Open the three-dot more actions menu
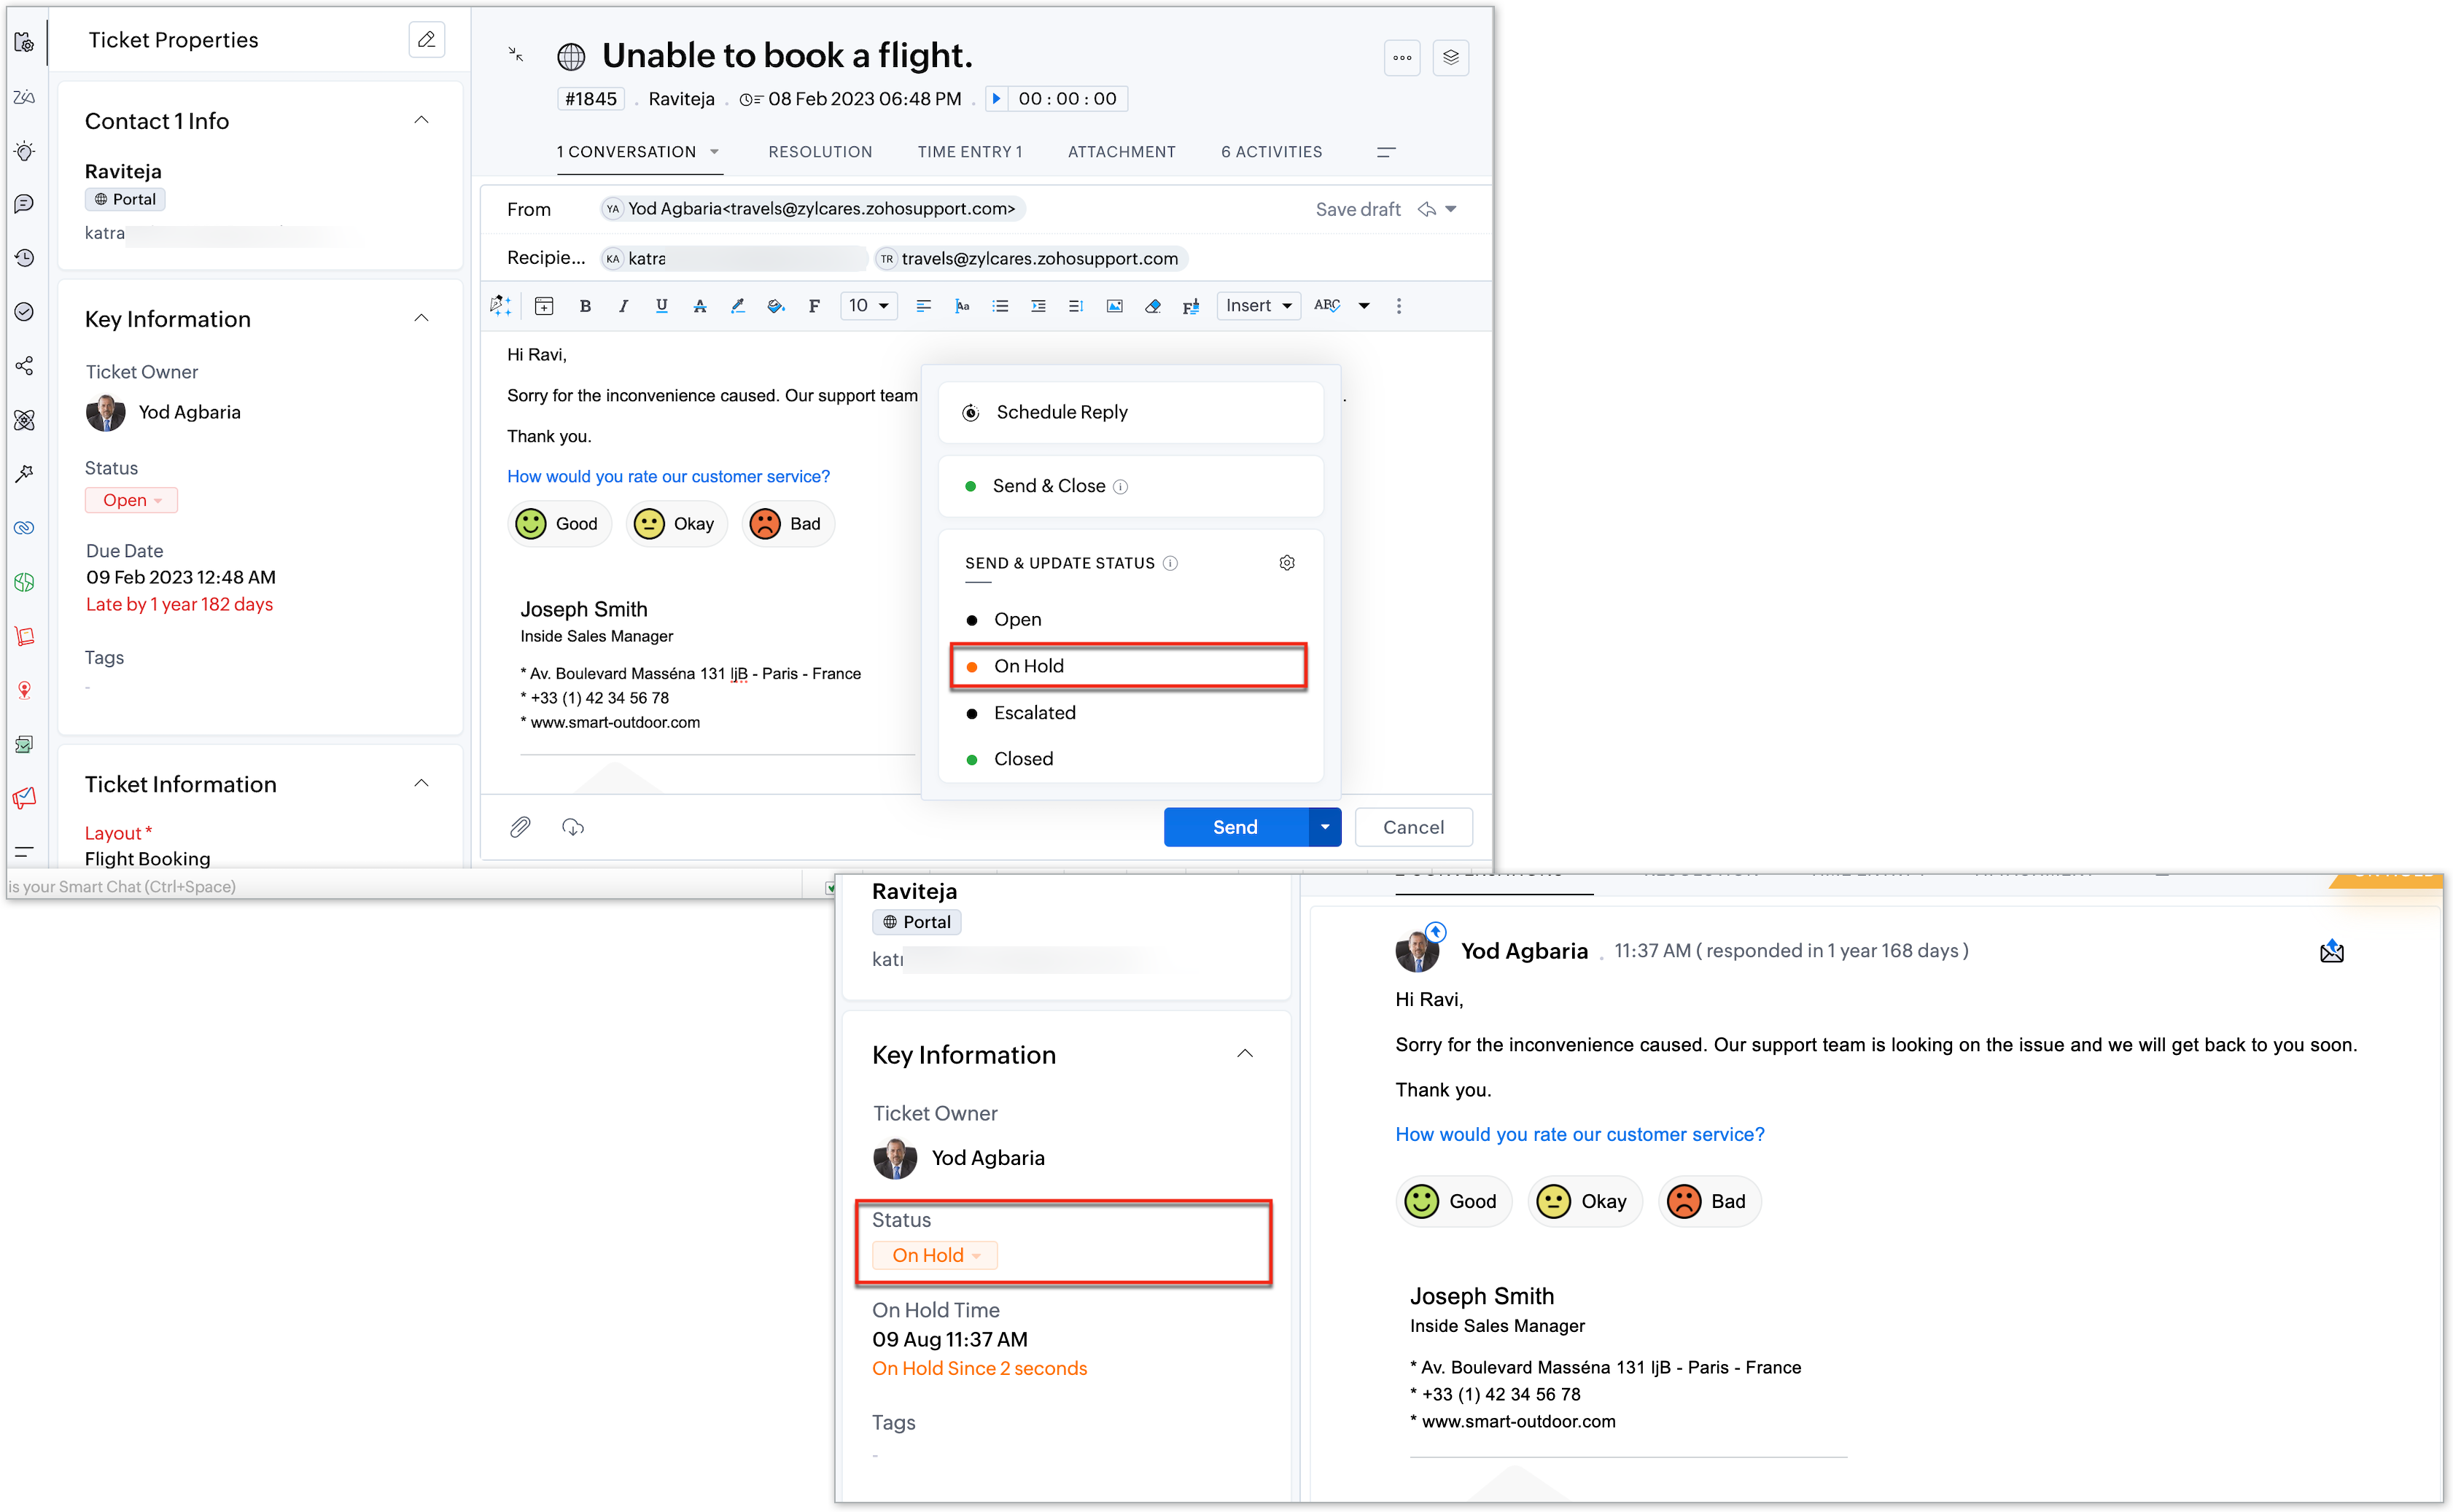 pos(1402,58)
